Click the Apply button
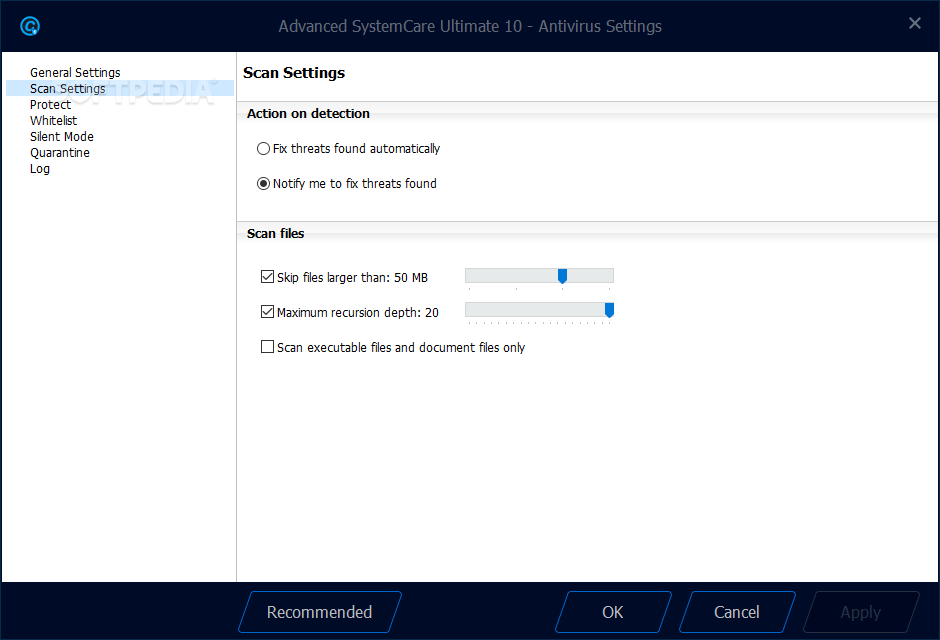940x640 pixels. 860,612
